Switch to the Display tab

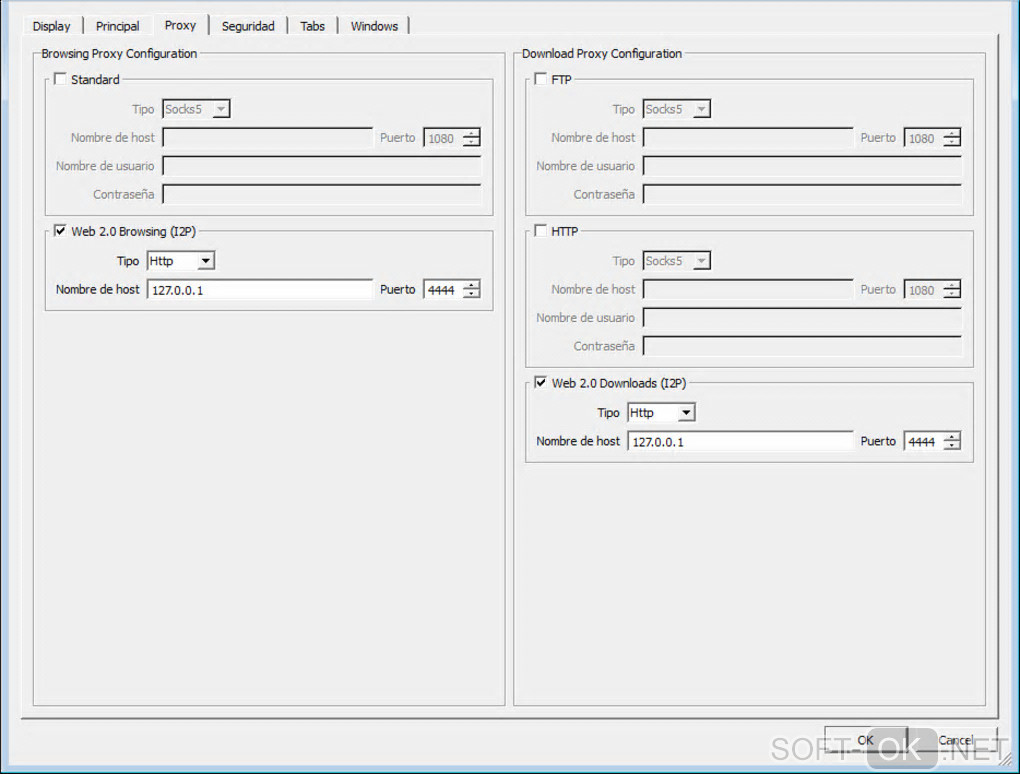click(x=51, y=26)
